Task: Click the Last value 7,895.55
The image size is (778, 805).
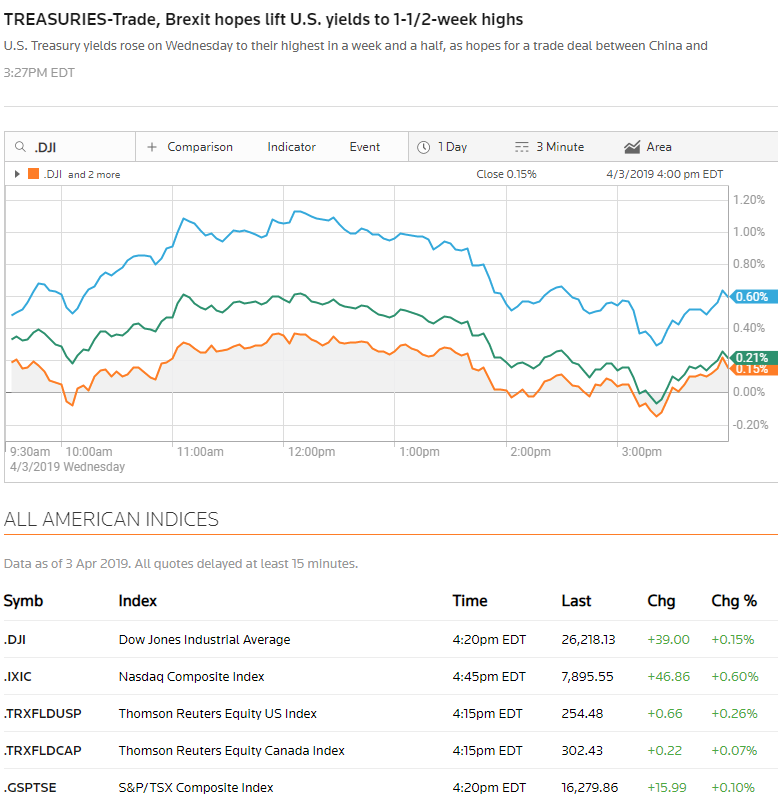Action: pos(587,677)
